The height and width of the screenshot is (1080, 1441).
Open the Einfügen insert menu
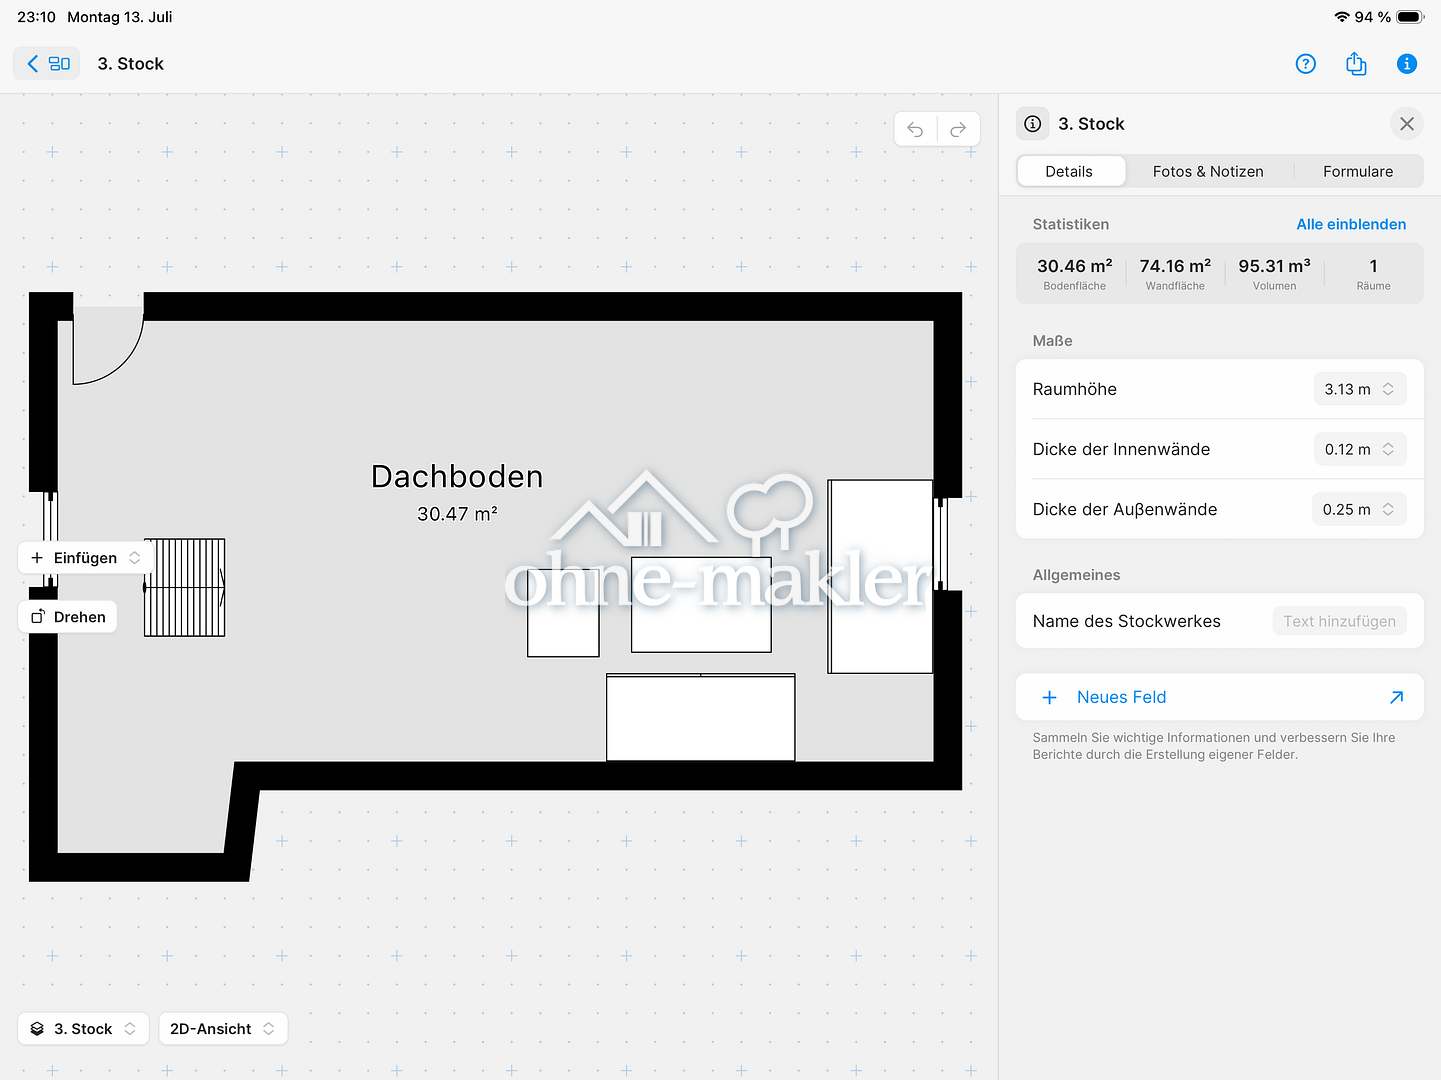coord(85,558)
